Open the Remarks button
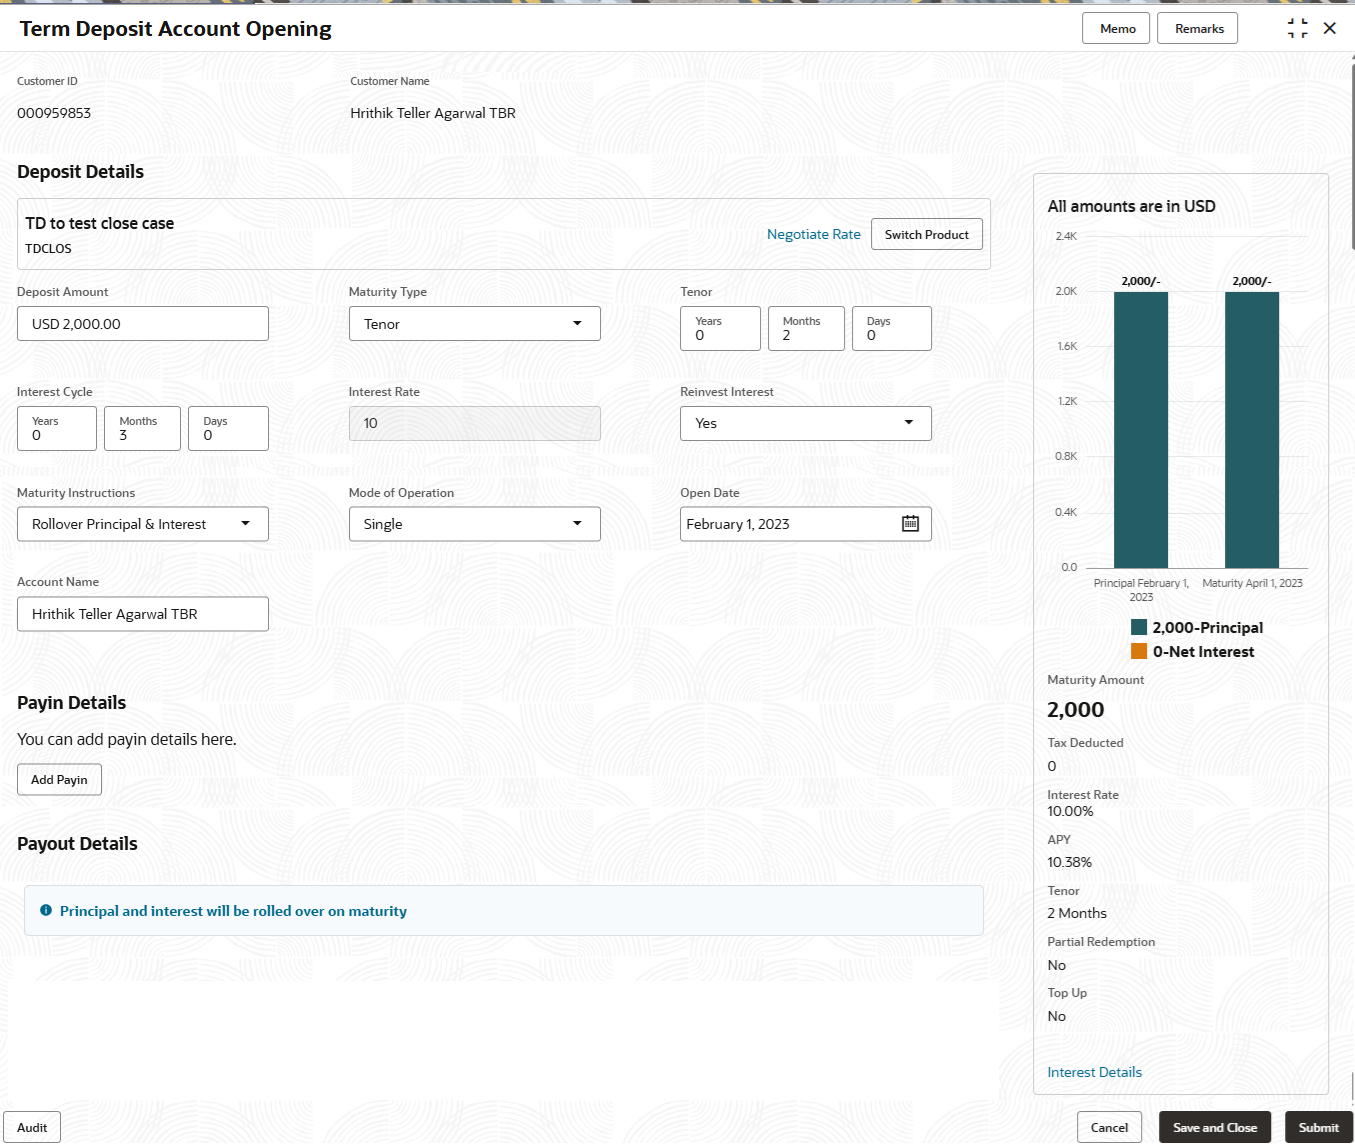Screen dimensions: 1355x1147 coord(1197,29)
